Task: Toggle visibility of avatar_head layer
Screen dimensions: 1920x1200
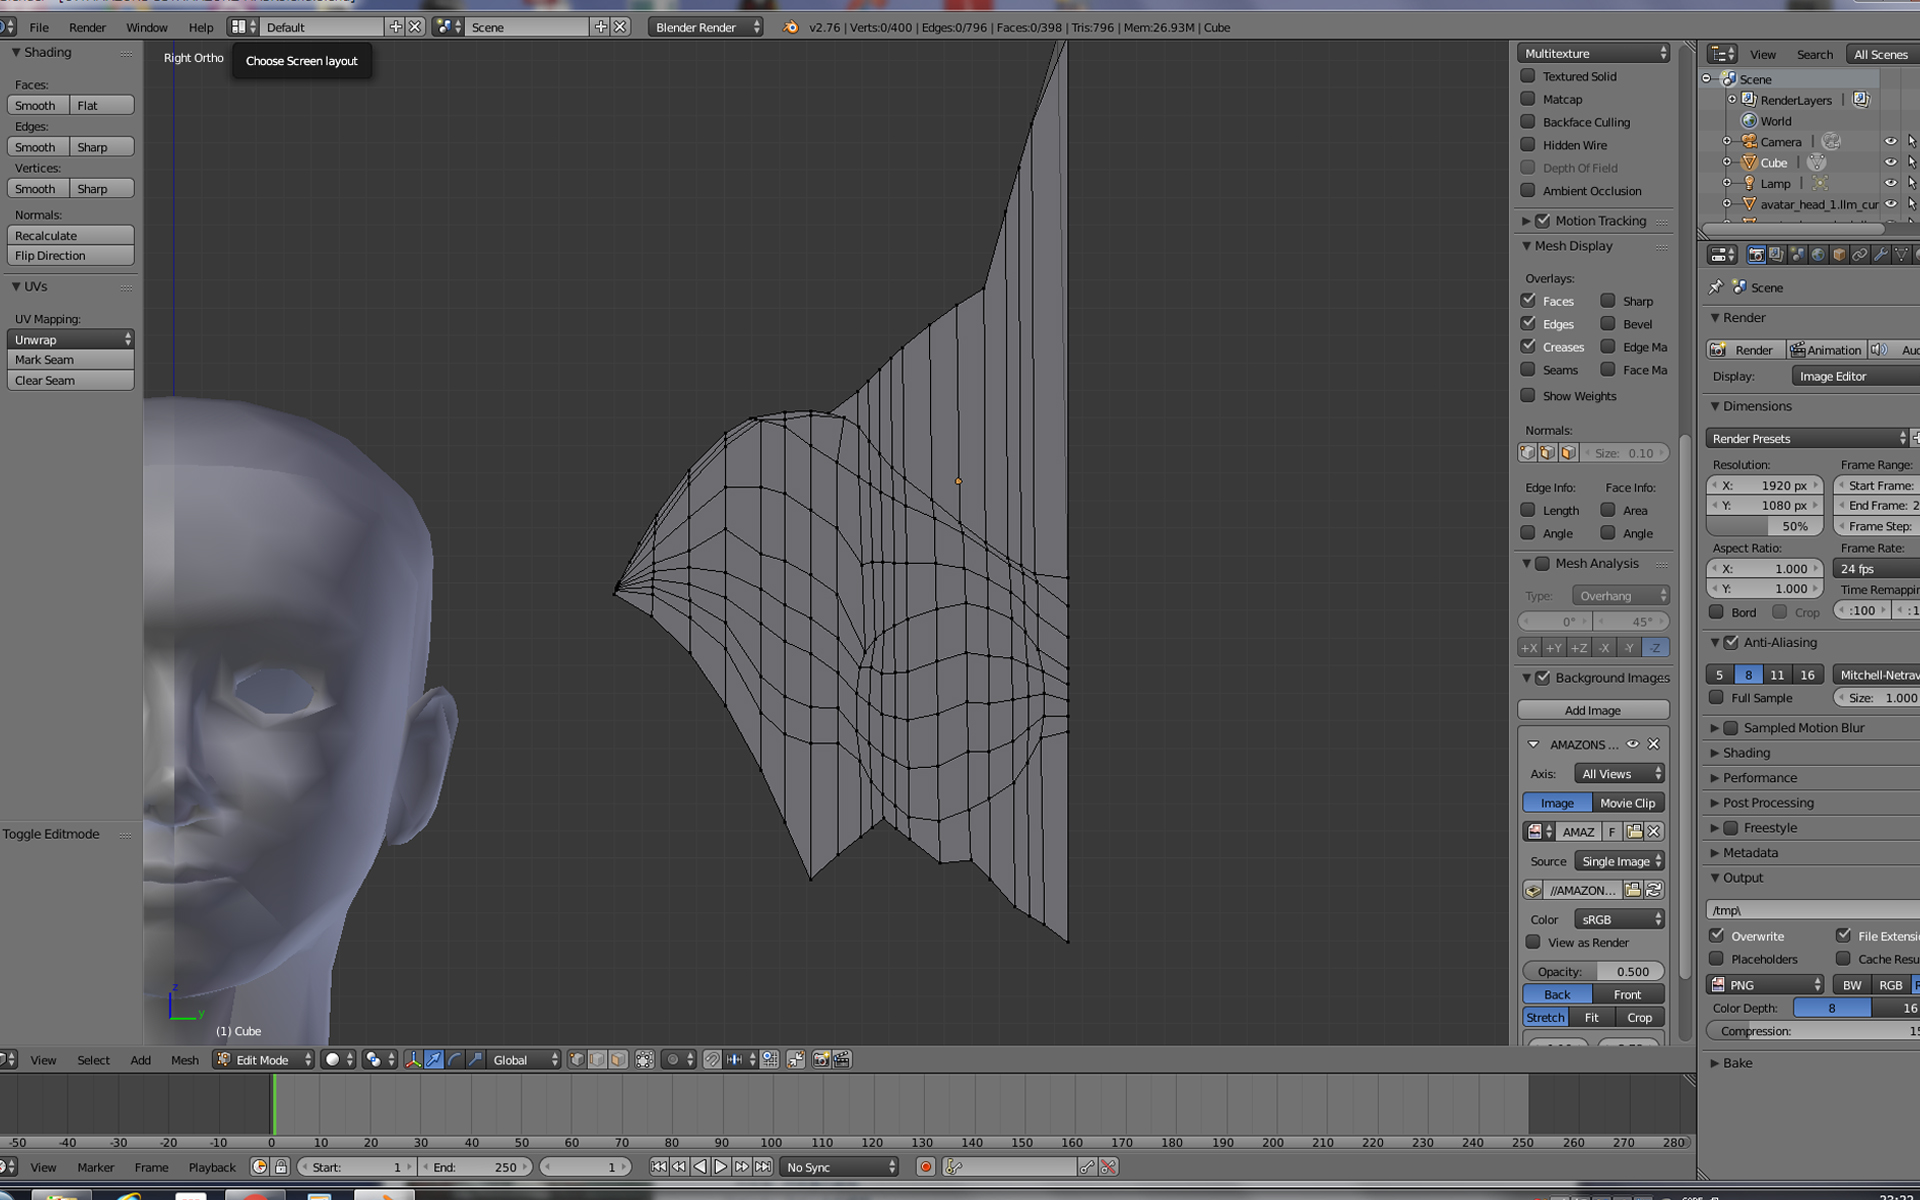Action: (x=1888, y=203)
